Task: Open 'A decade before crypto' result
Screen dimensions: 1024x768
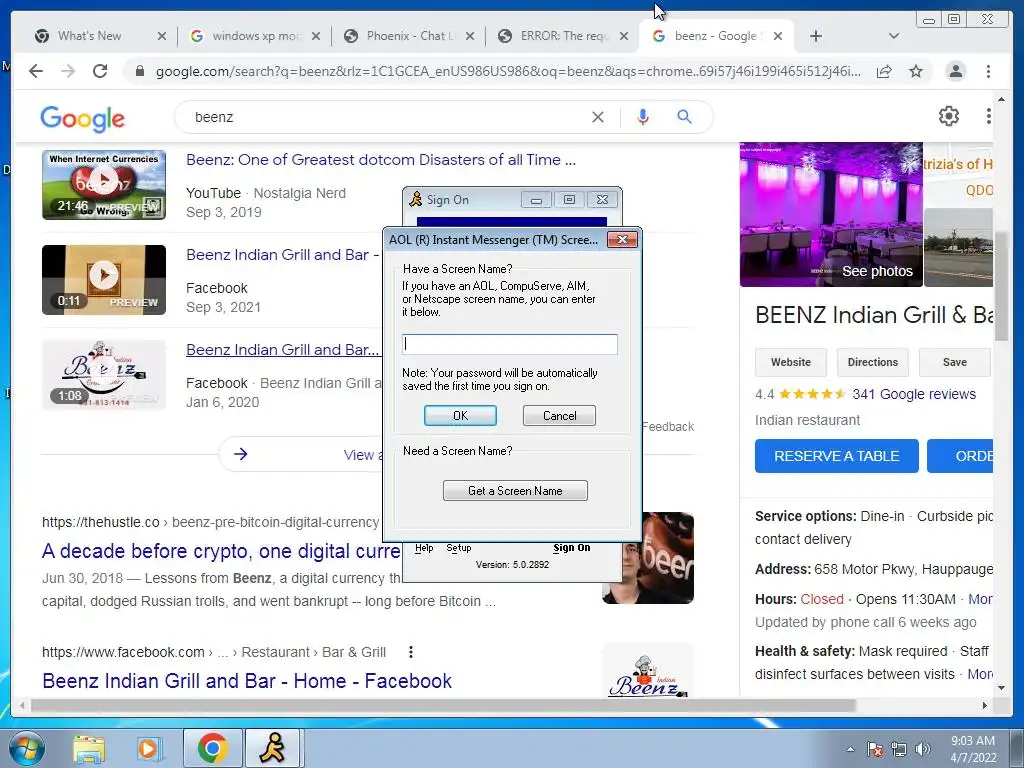Action: [x=221, y=551]
